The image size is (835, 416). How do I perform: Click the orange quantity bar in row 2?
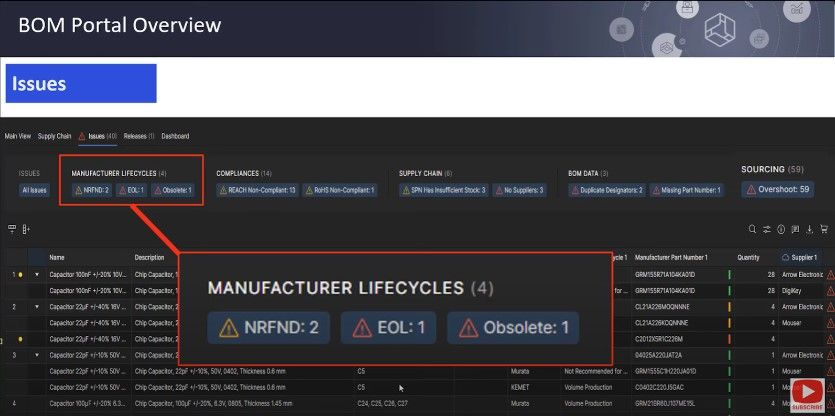tap(732, 306)
